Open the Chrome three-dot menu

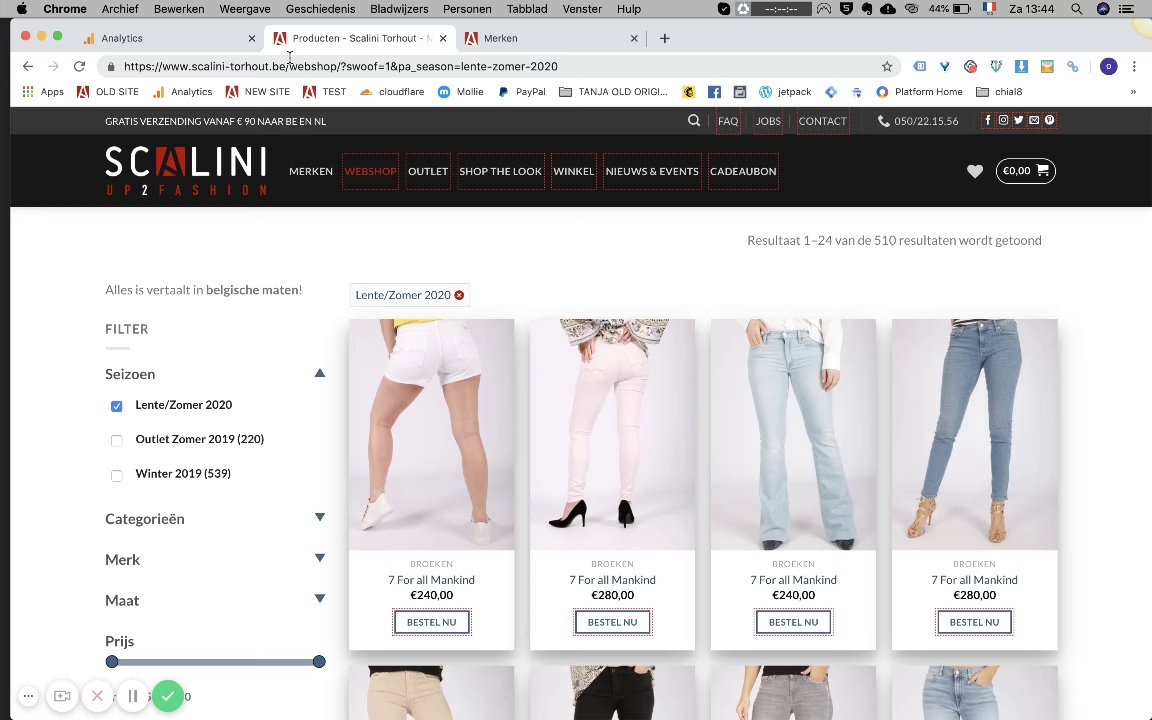(1134, 66)
